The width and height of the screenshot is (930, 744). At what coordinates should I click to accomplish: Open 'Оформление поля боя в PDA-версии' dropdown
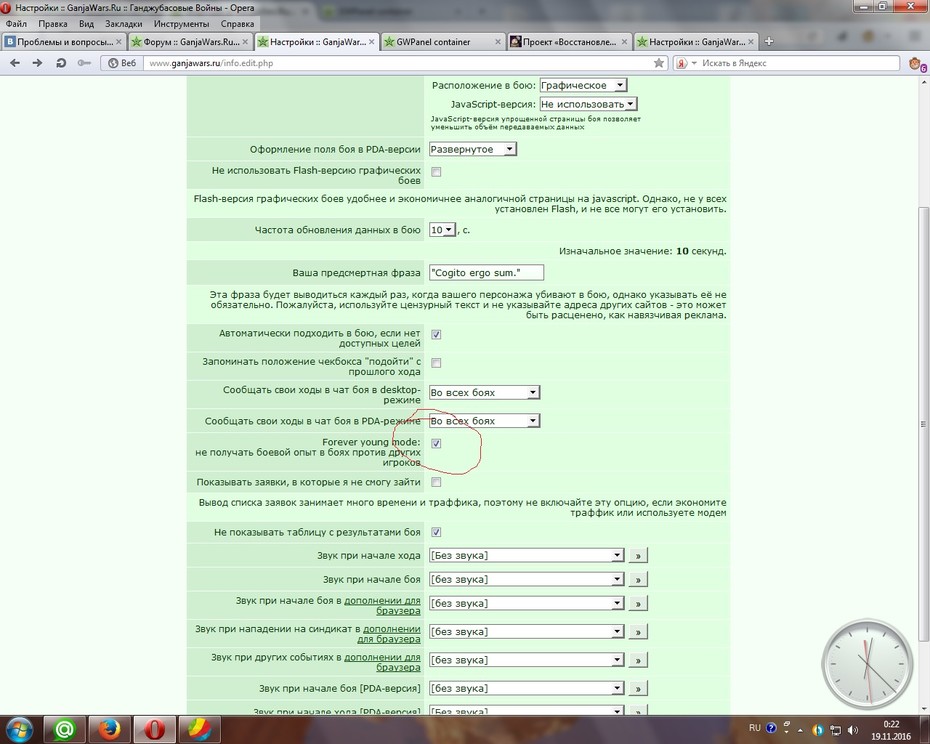click(473, 149)
